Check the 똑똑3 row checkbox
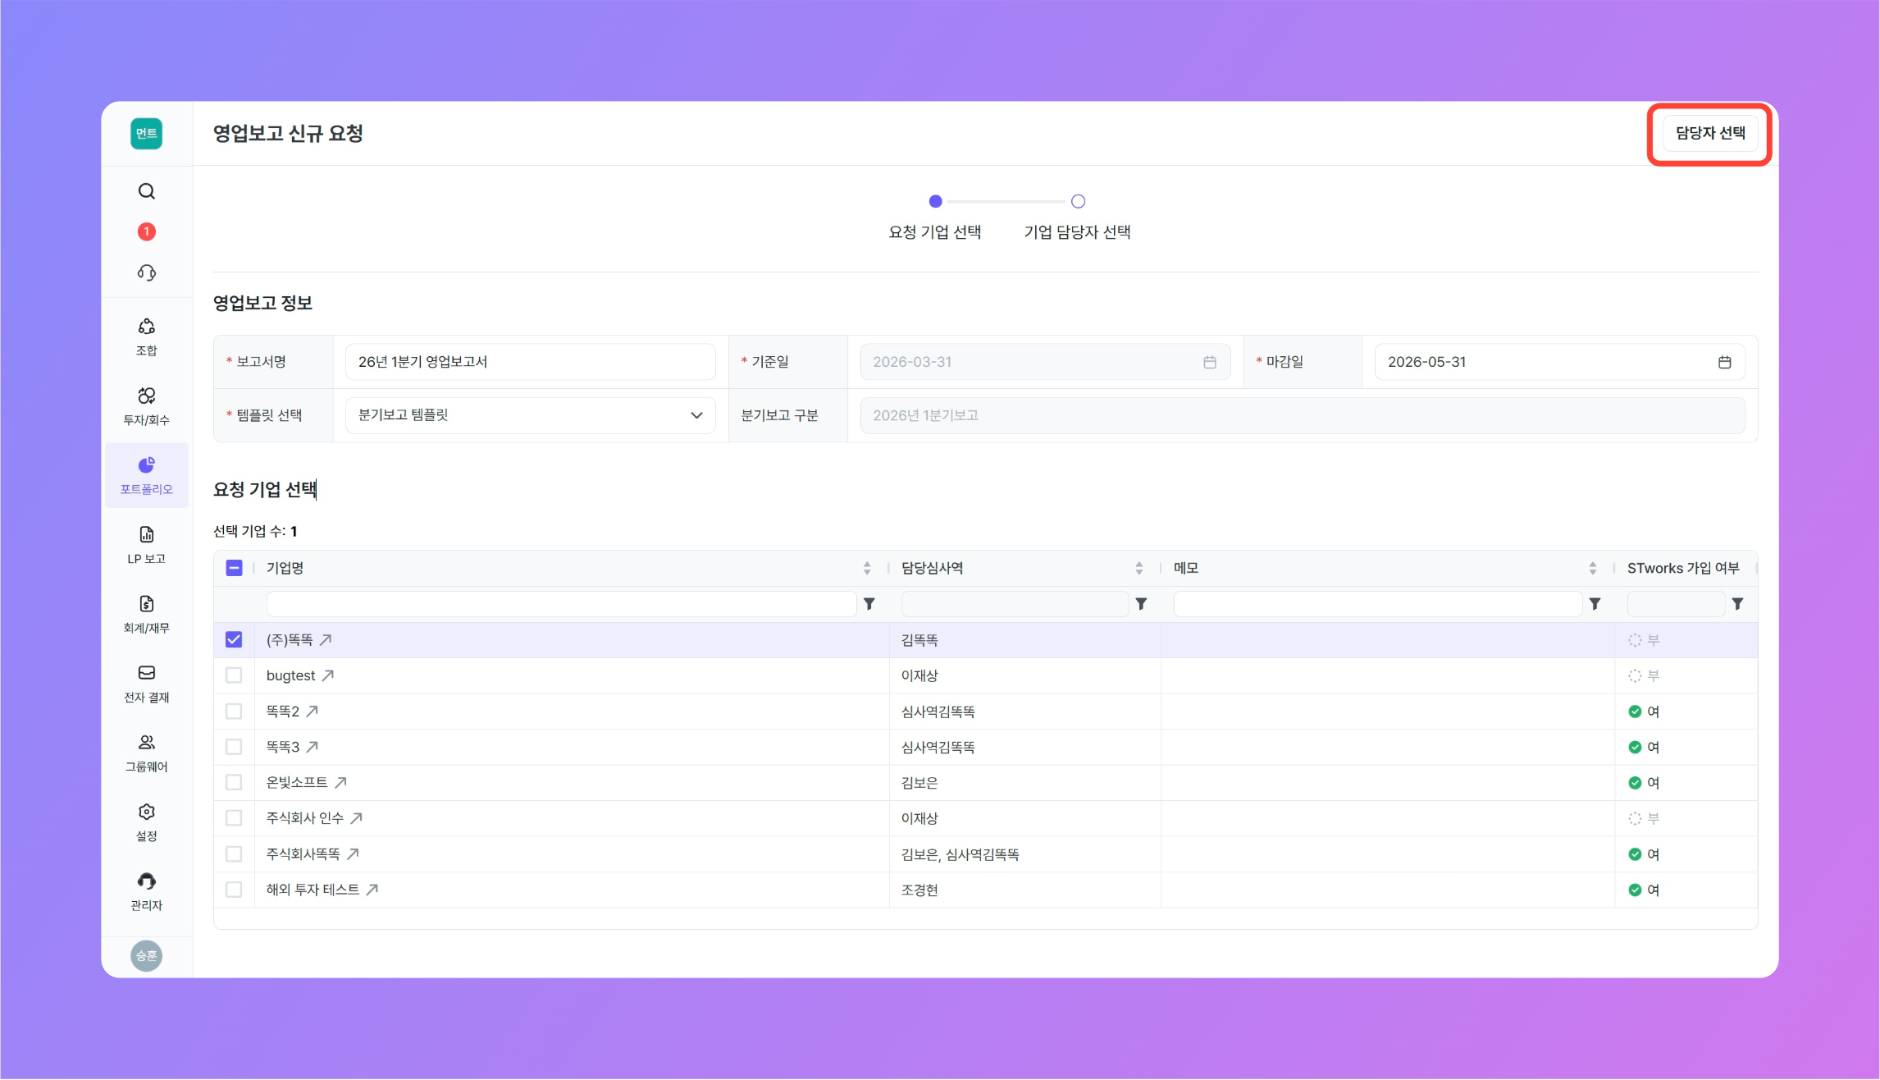The width and height of the screenshot is (1880, 1080). tap(234, 747)
